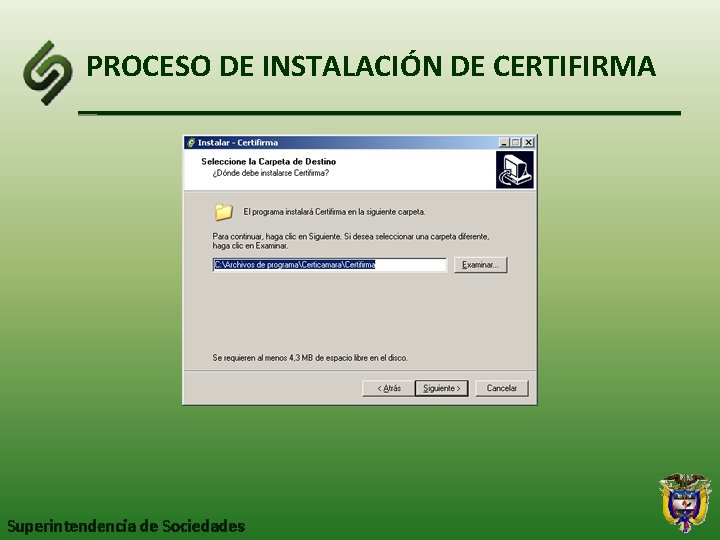Click the green Superintendencia logo
The height and width of the screenshot is (540, 720).
(48, 73)
